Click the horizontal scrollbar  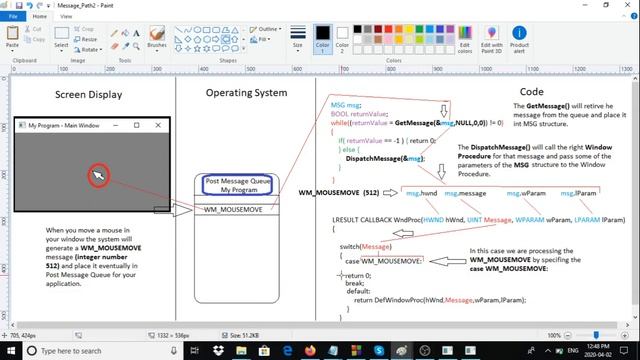pos(317,325)
